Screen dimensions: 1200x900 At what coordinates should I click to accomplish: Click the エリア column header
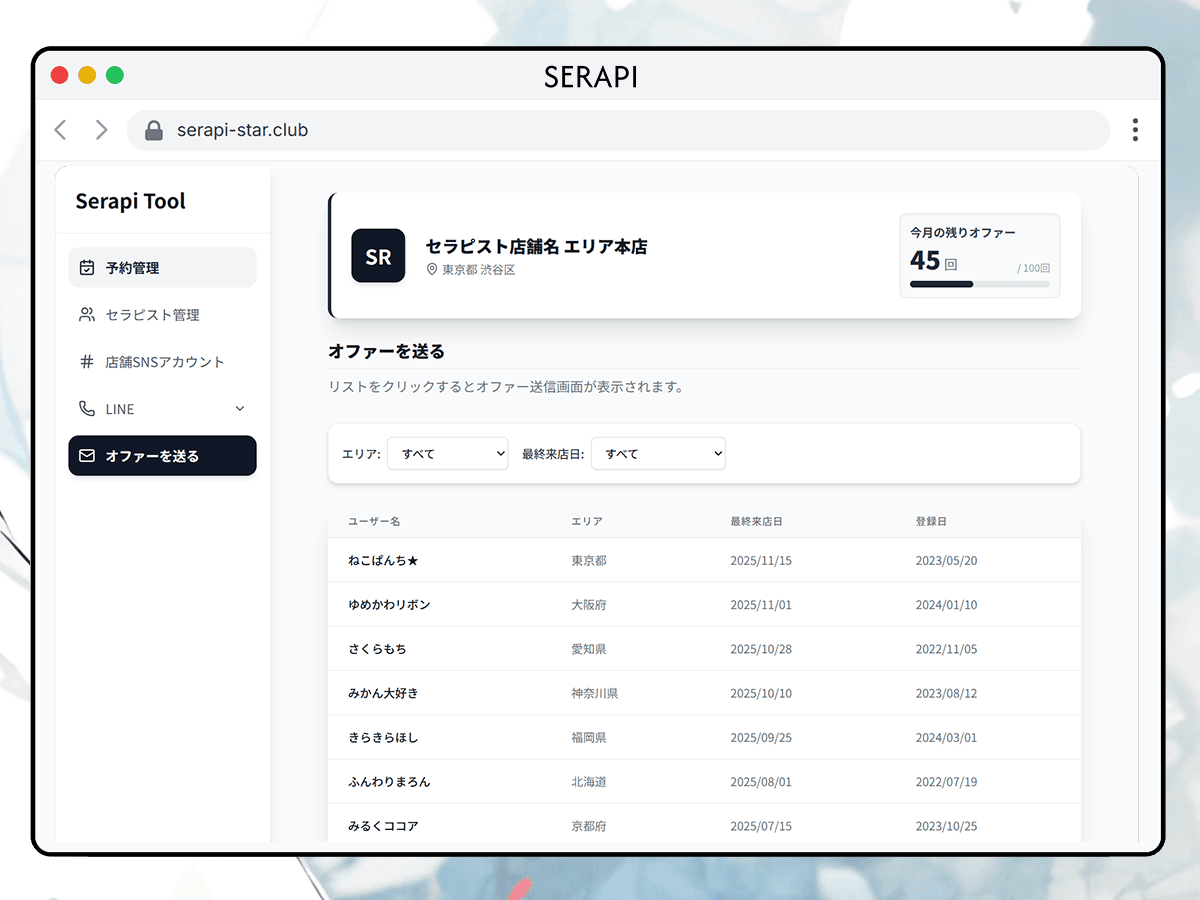click(x=587, y=521)
